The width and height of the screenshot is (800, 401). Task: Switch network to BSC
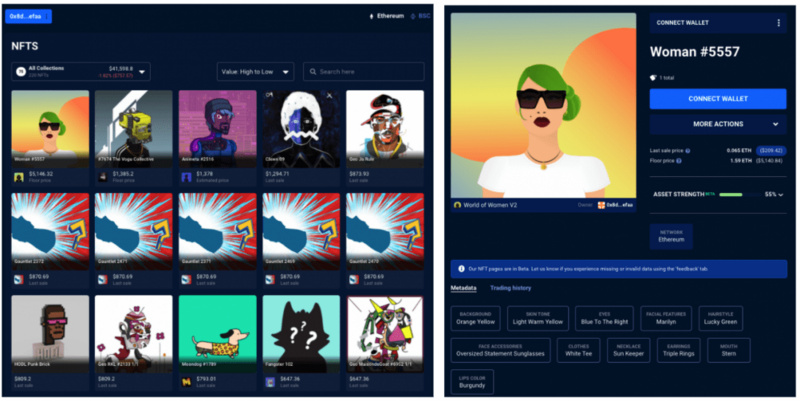click(420, 16)
